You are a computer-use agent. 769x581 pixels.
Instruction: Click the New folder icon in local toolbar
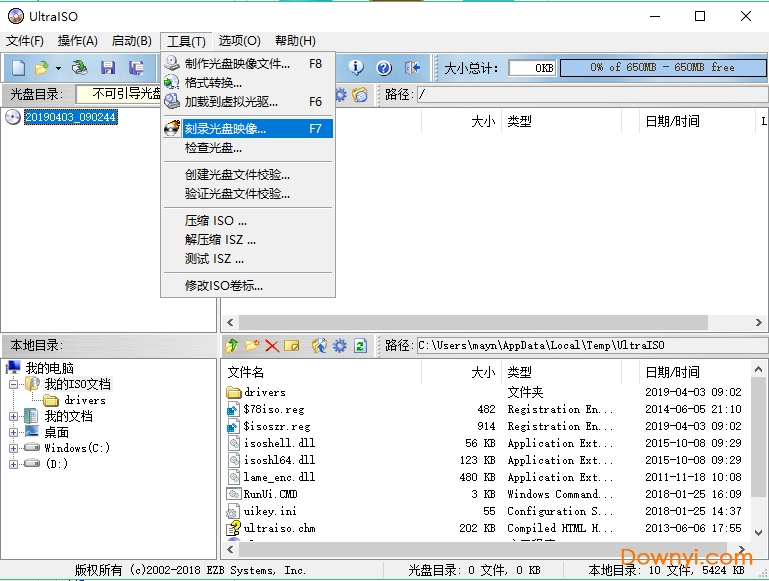click(x=252, y=346)
